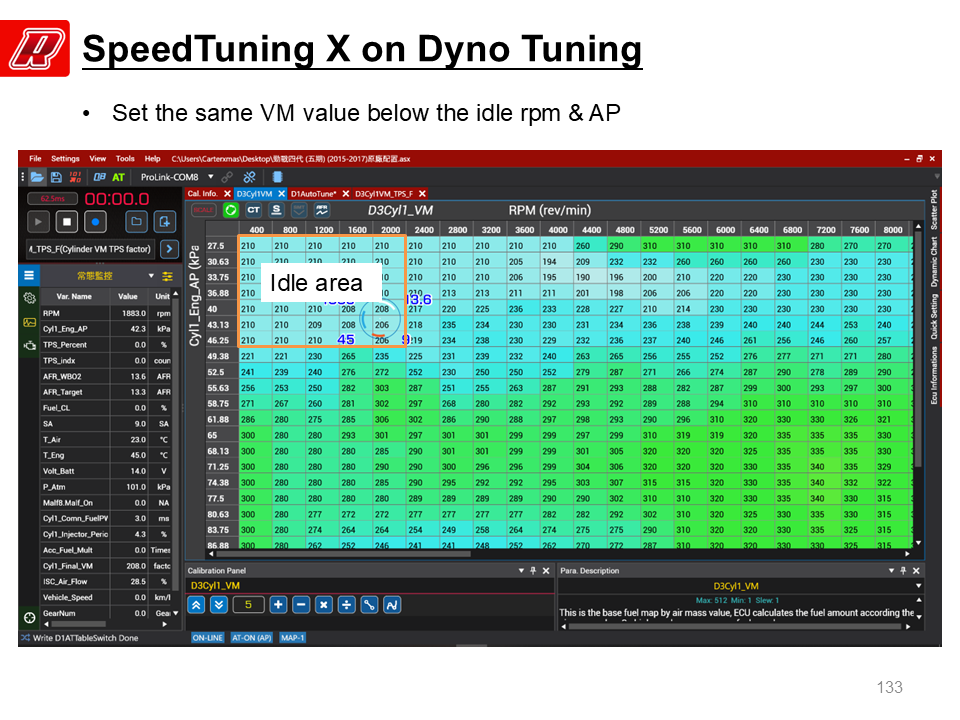Open the Settings menu
The image size is (960, 720).
coord(66,159)
